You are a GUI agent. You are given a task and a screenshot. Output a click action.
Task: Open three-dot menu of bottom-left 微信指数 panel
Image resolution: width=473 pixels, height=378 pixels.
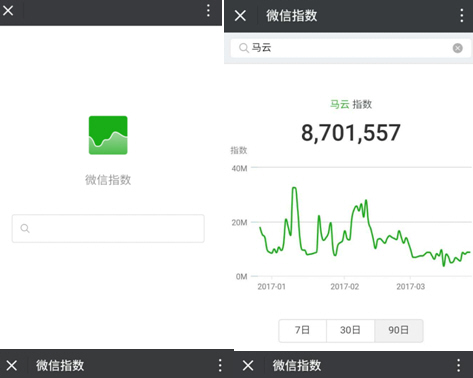[x=220, y=366]
